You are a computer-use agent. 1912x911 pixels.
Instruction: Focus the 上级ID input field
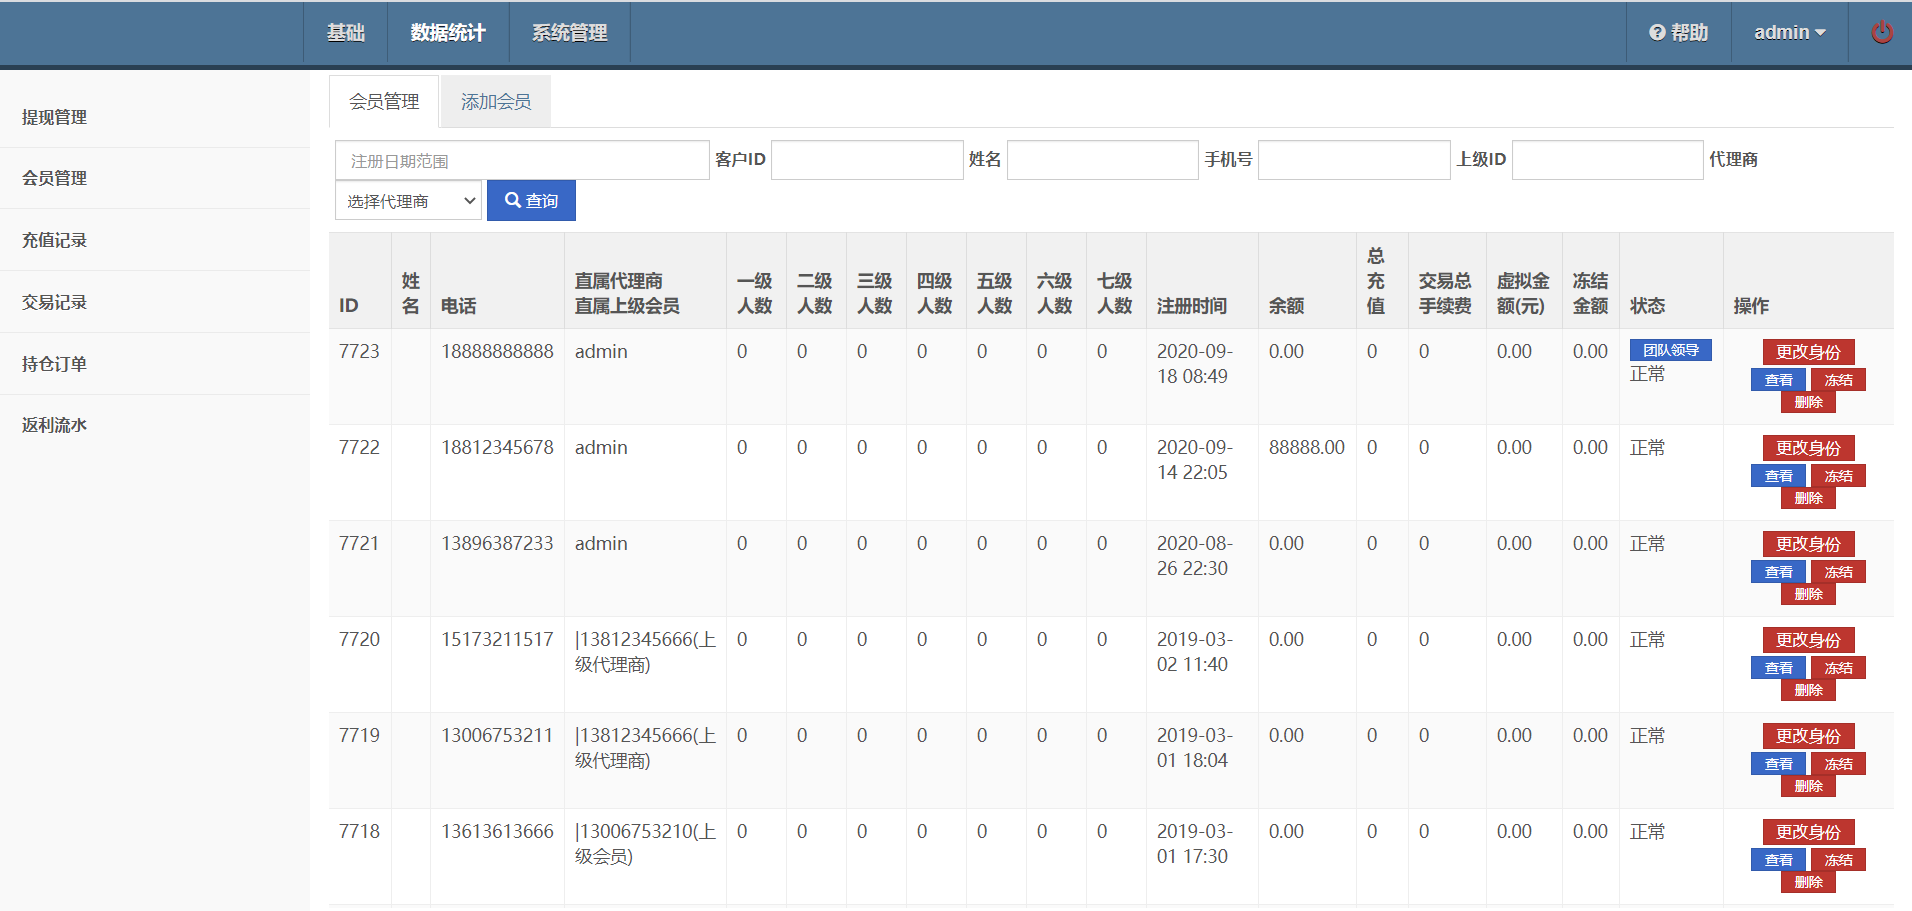coord(1607,160)
